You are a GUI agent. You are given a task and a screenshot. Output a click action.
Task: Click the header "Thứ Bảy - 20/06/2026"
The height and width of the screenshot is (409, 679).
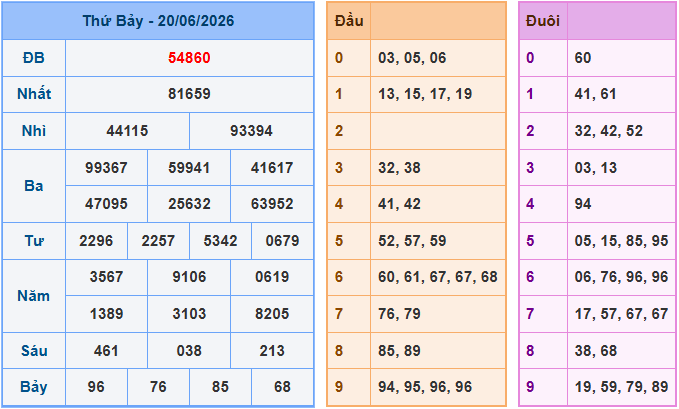pos(158,21)
